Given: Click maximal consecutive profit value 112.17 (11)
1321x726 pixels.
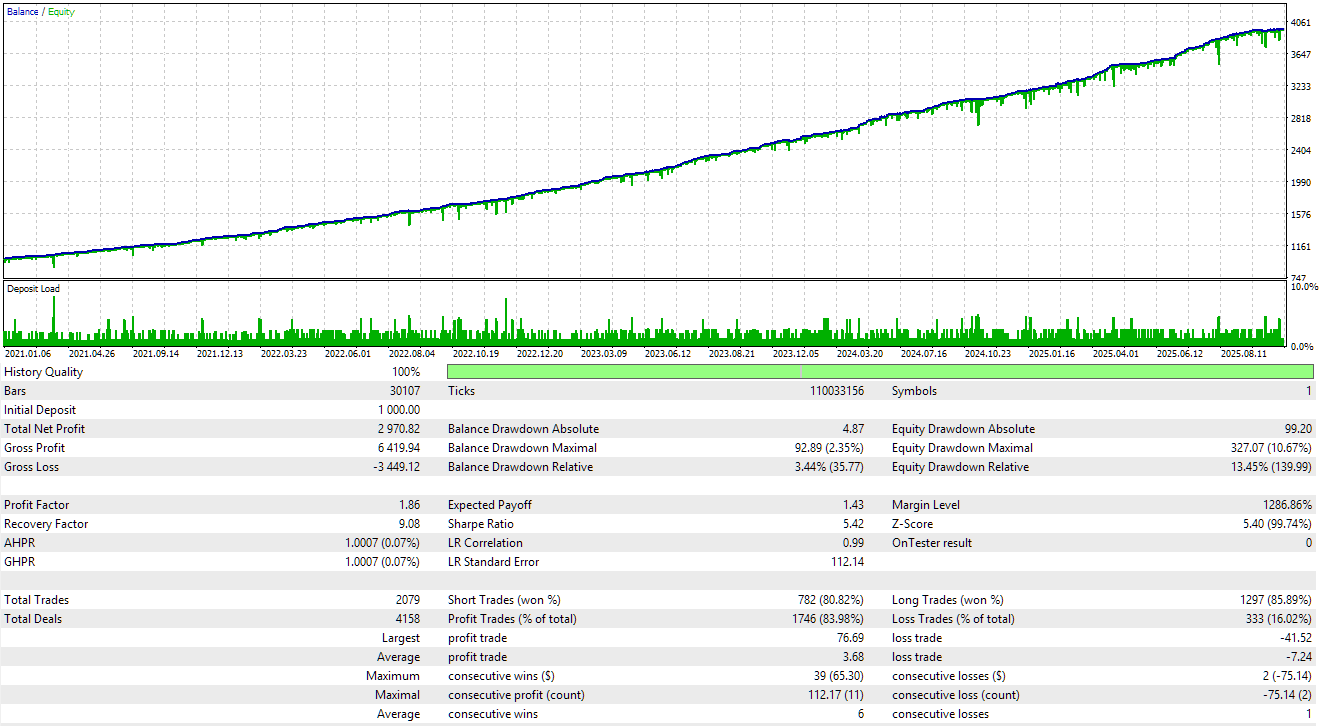Looking at the screenshot, I should (834, 695).
